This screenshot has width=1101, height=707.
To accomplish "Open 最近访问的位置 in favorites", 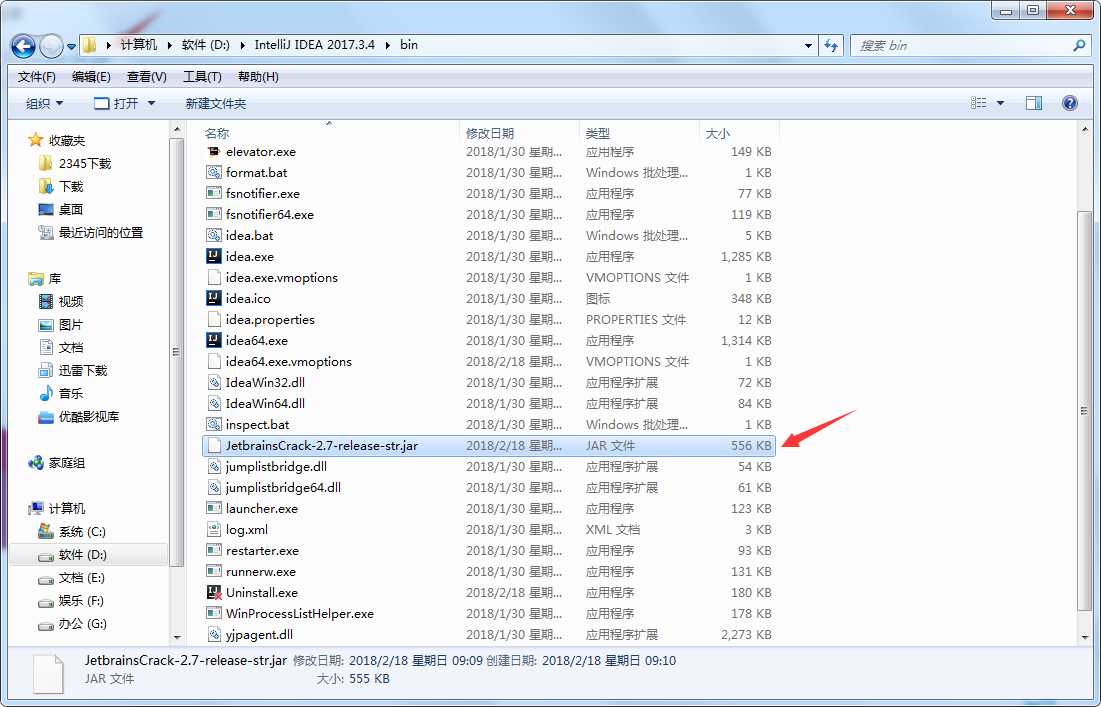I will coord(91,232).
